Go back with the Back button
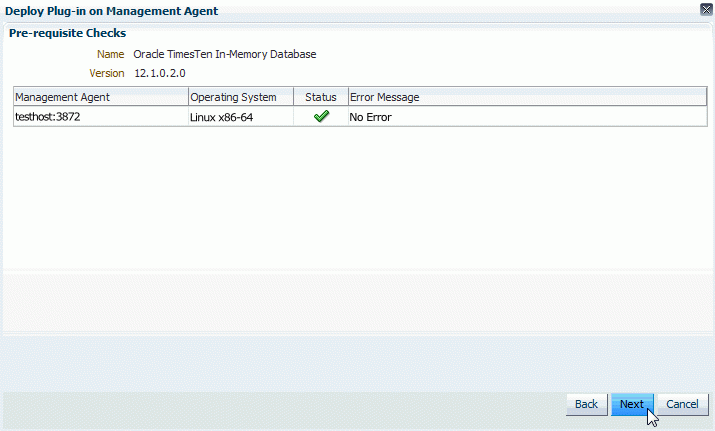 (586, 405)
